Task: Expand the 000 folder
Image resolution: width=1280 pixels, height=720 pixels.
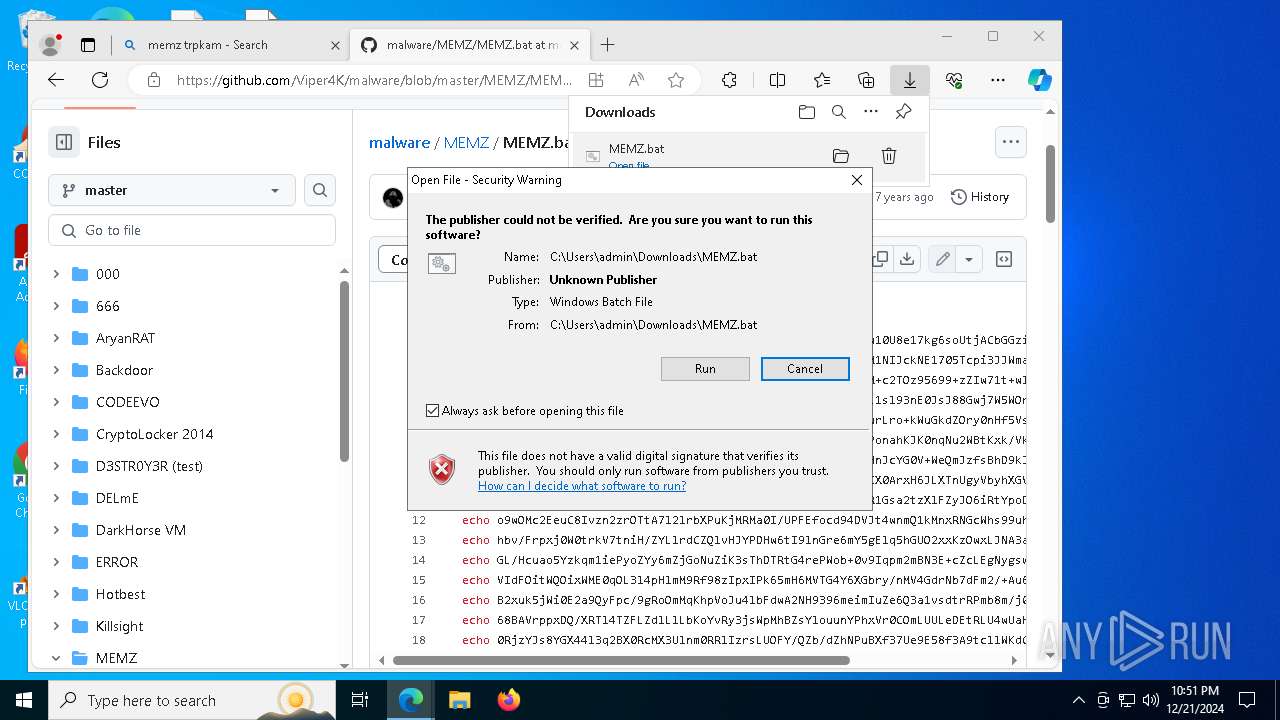Action: (56, 274)
